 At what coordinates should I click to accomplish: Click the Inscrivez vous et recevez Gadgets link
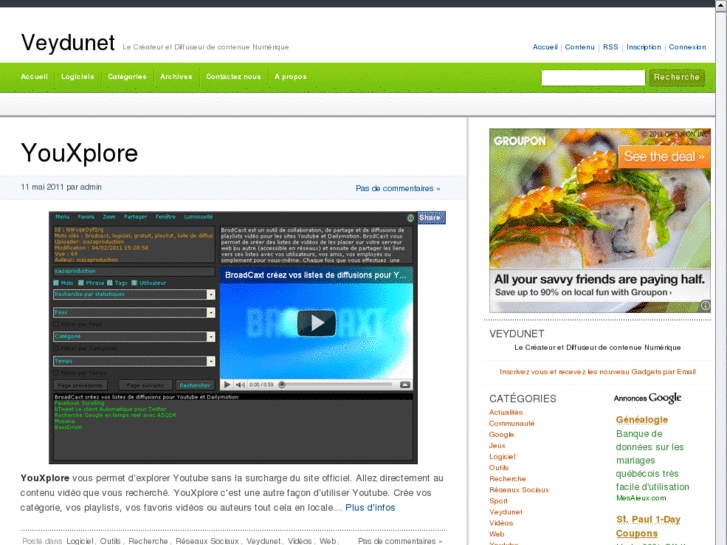[x=598, y=372]
